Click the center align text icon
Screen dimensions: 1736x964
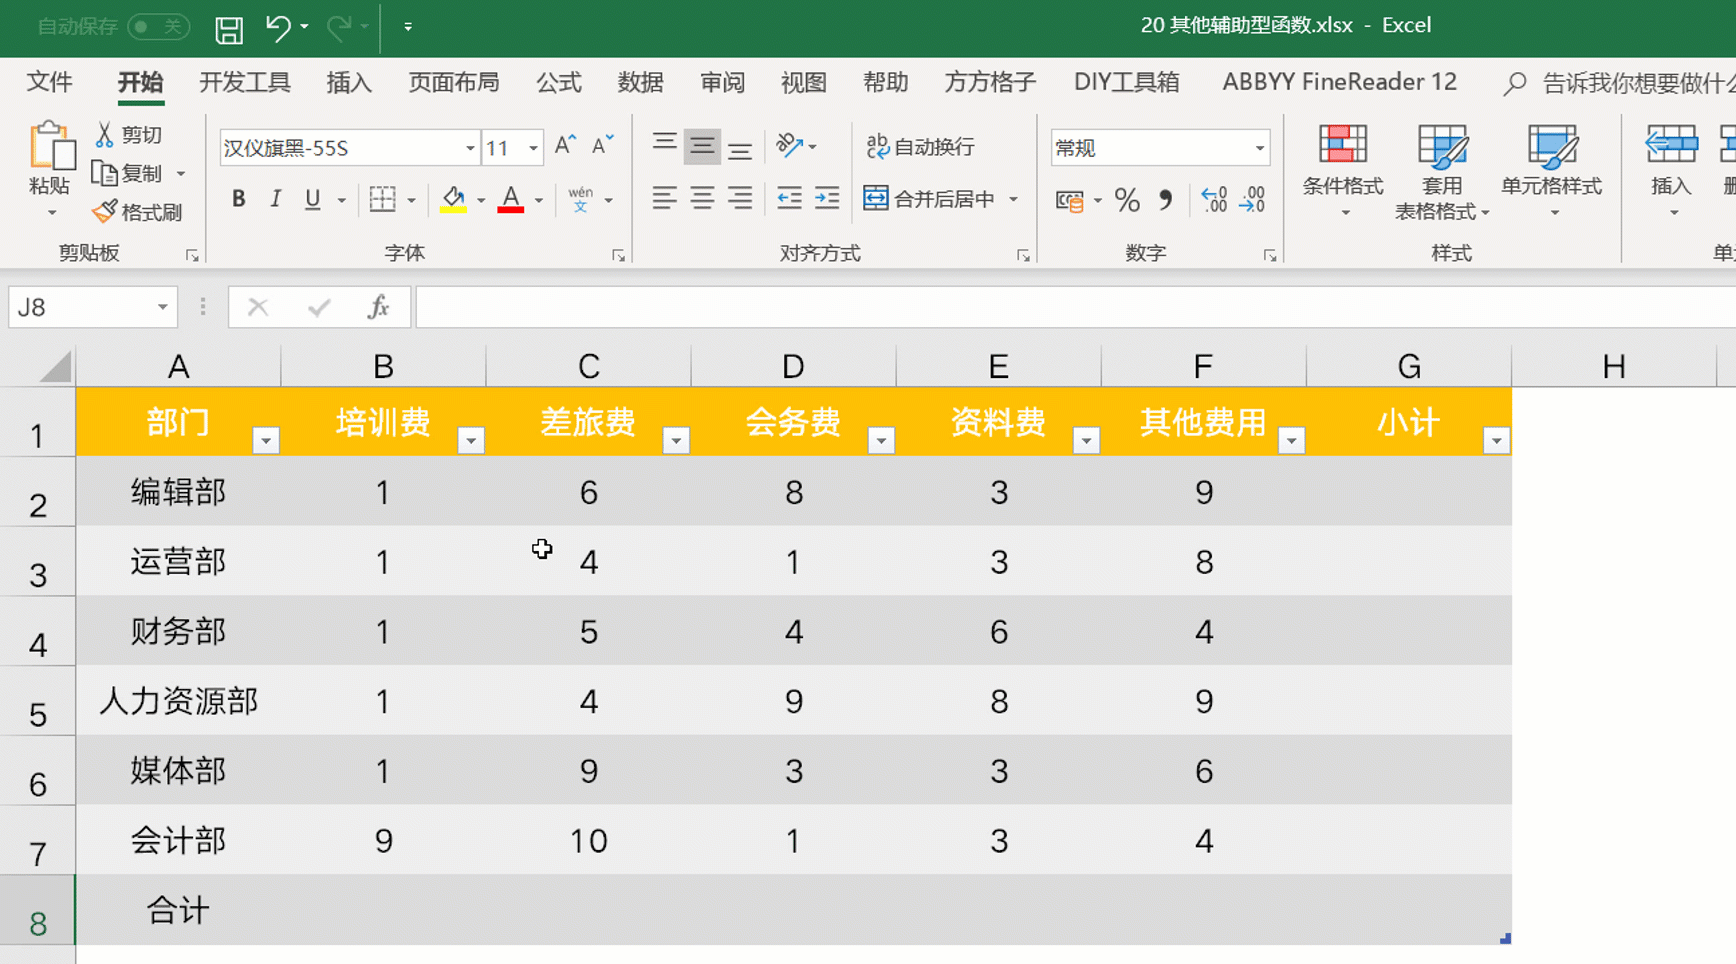[x=702, y=199]
